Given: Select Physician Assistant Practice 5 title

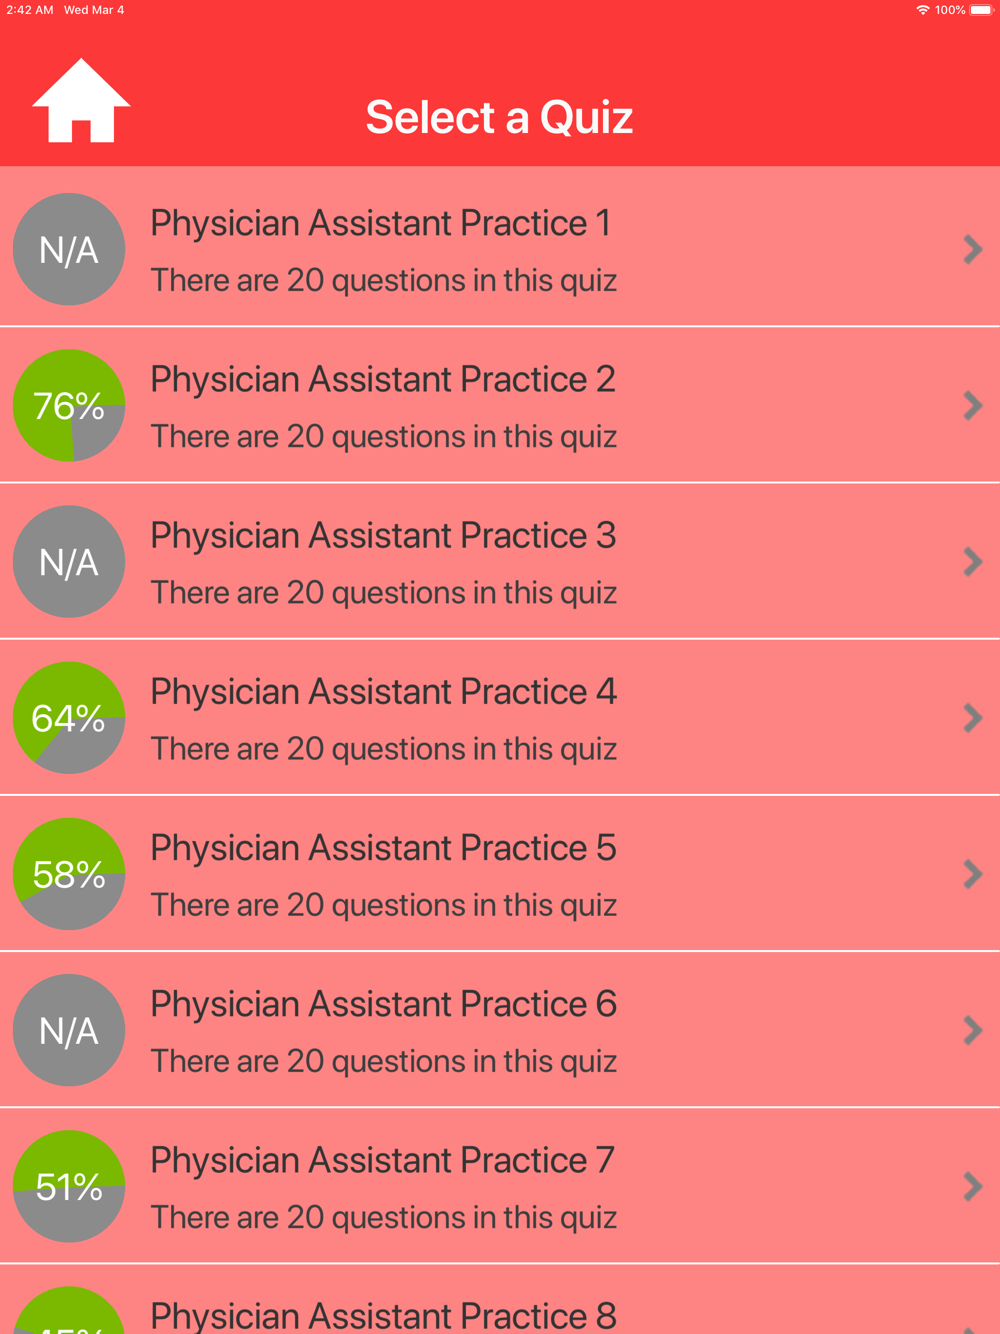Looking at the screenshot, I should click(x=383, y=848).
